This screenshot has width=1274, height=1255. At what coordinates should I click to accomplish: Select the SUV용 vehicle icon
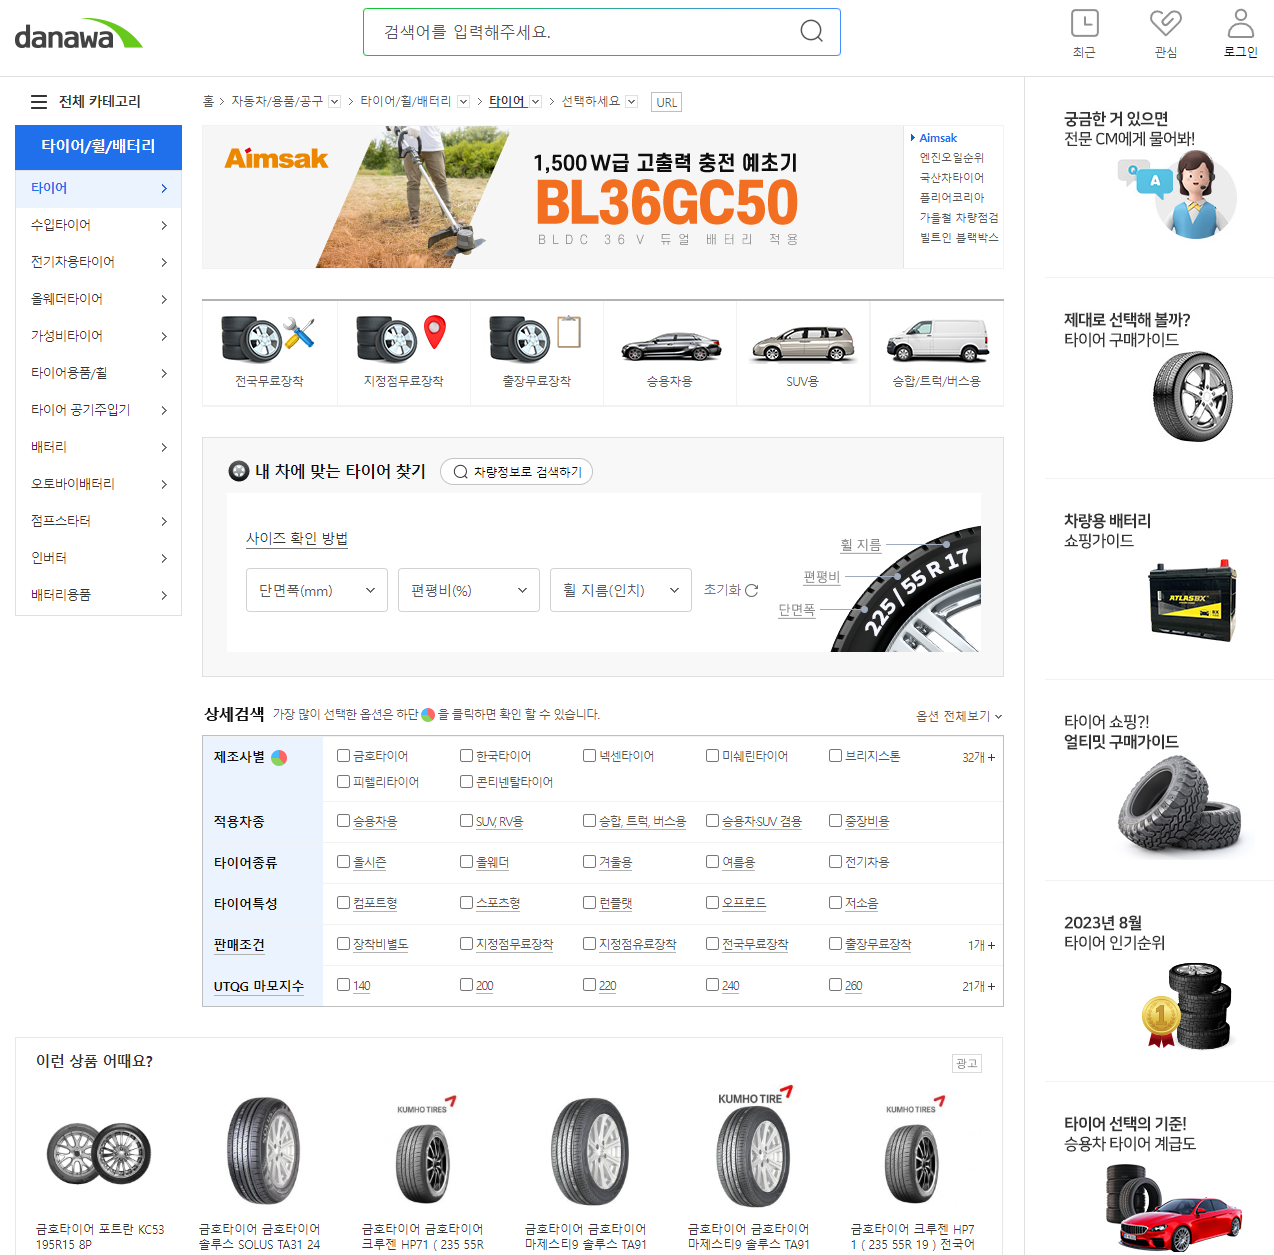tap(803, 344)
